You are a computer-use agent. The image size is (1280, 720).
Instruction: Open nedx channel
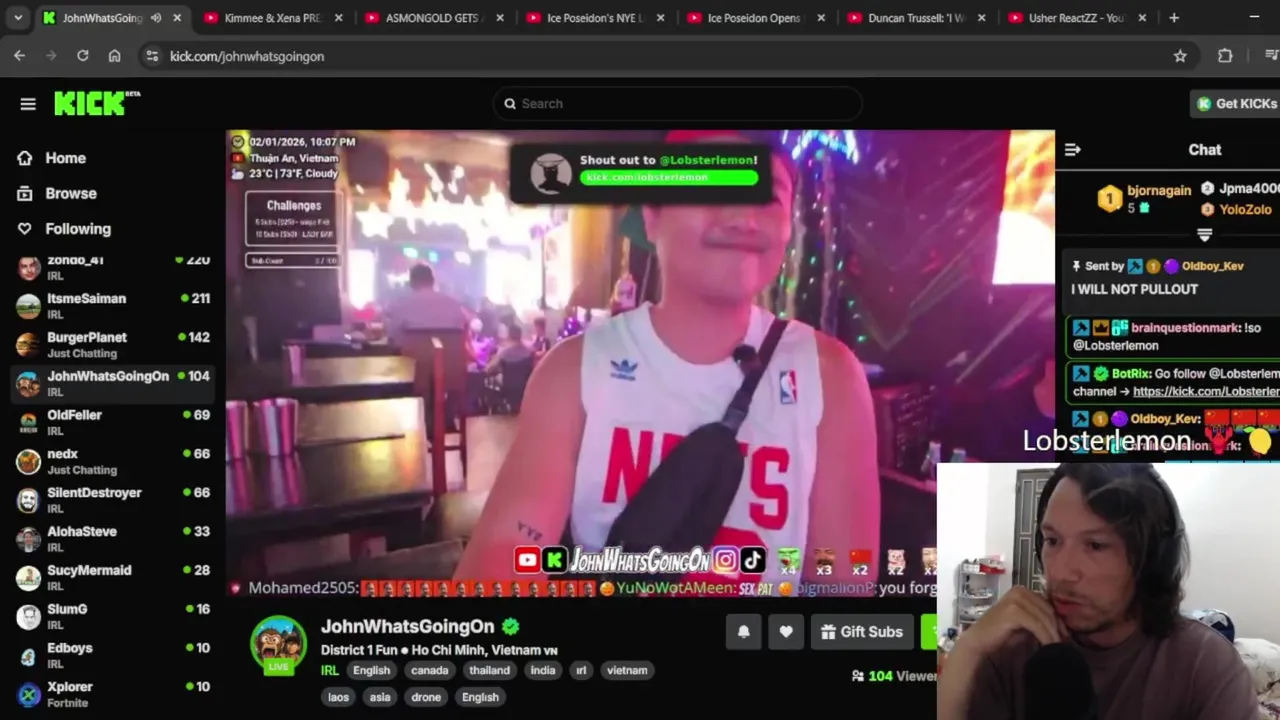point(113,461)
